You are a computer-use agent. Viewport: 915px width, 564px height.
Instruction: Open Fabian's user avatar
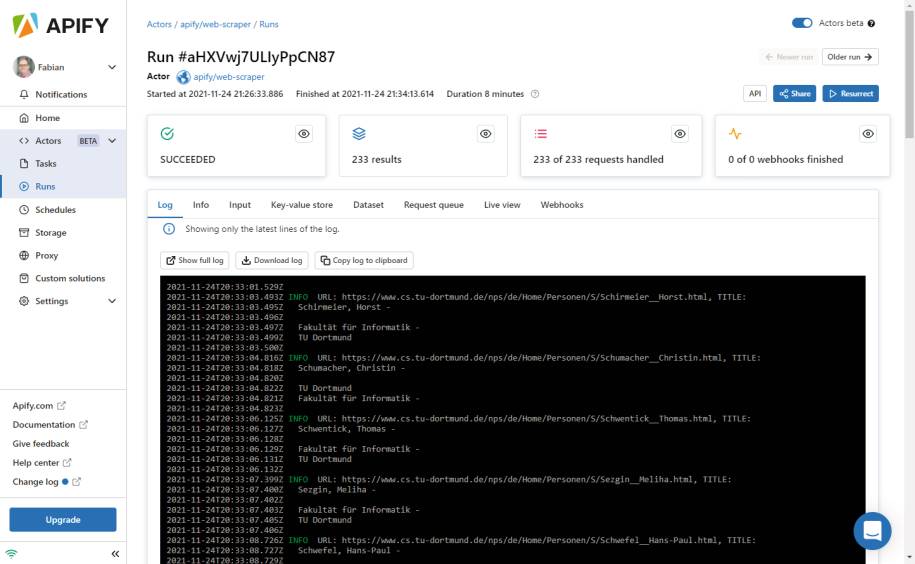coord(24,67)
